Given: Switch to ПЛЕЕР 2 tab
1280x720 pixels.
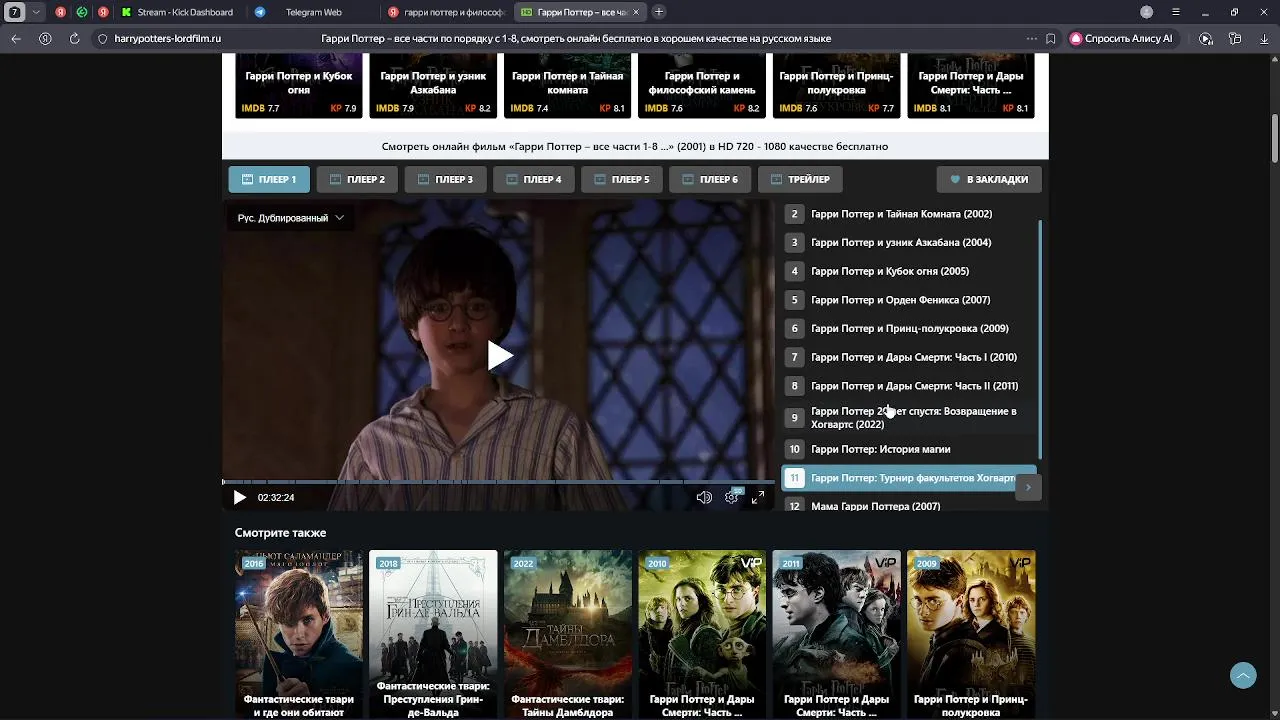Looking at the screenshot, I should (x=357, y=179).
